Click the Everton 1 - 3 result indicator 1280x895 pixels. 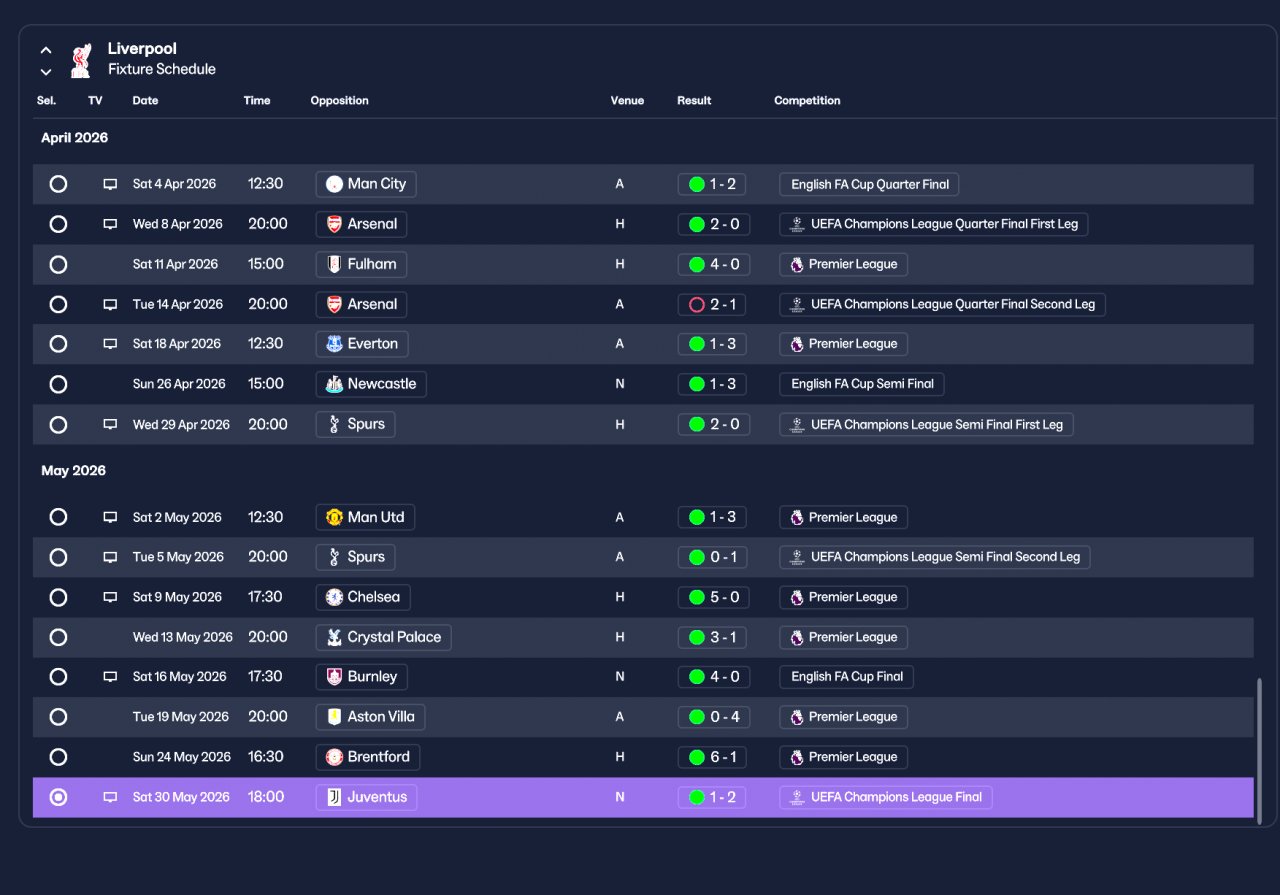coord(713,344)
